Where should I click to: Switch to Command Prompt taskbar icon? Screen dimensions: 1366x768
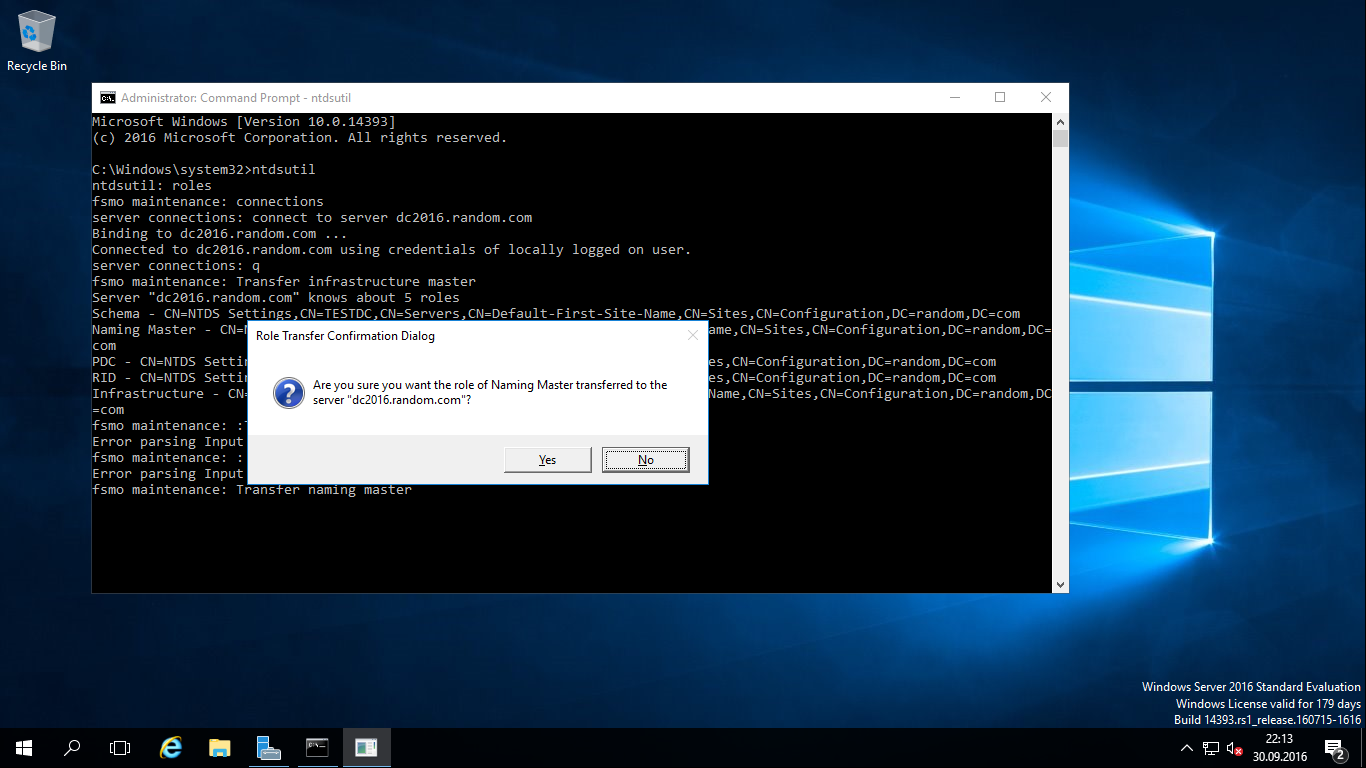(x=317, y=747)
